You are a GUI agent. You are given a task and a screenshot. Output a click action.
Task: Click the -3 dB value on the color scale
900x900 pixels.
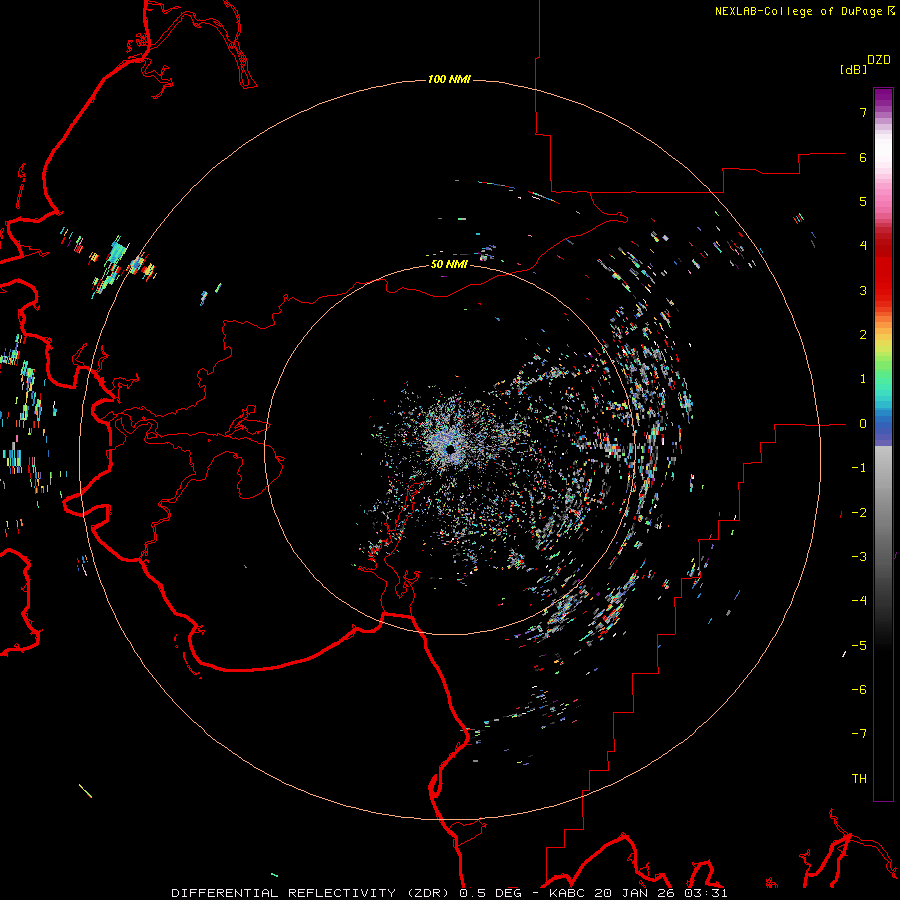tap(859, 557)
